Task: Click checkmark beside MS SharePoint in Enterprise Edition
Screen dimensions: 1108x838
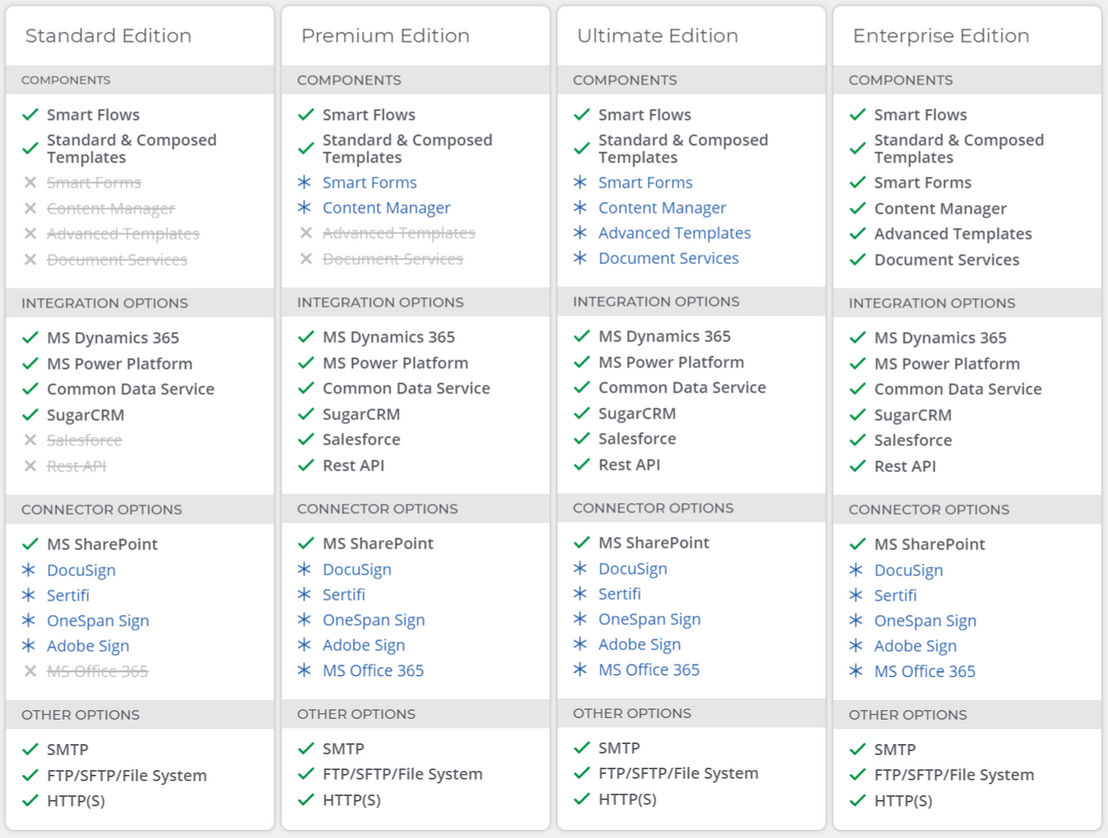Action: click(857, 544)
